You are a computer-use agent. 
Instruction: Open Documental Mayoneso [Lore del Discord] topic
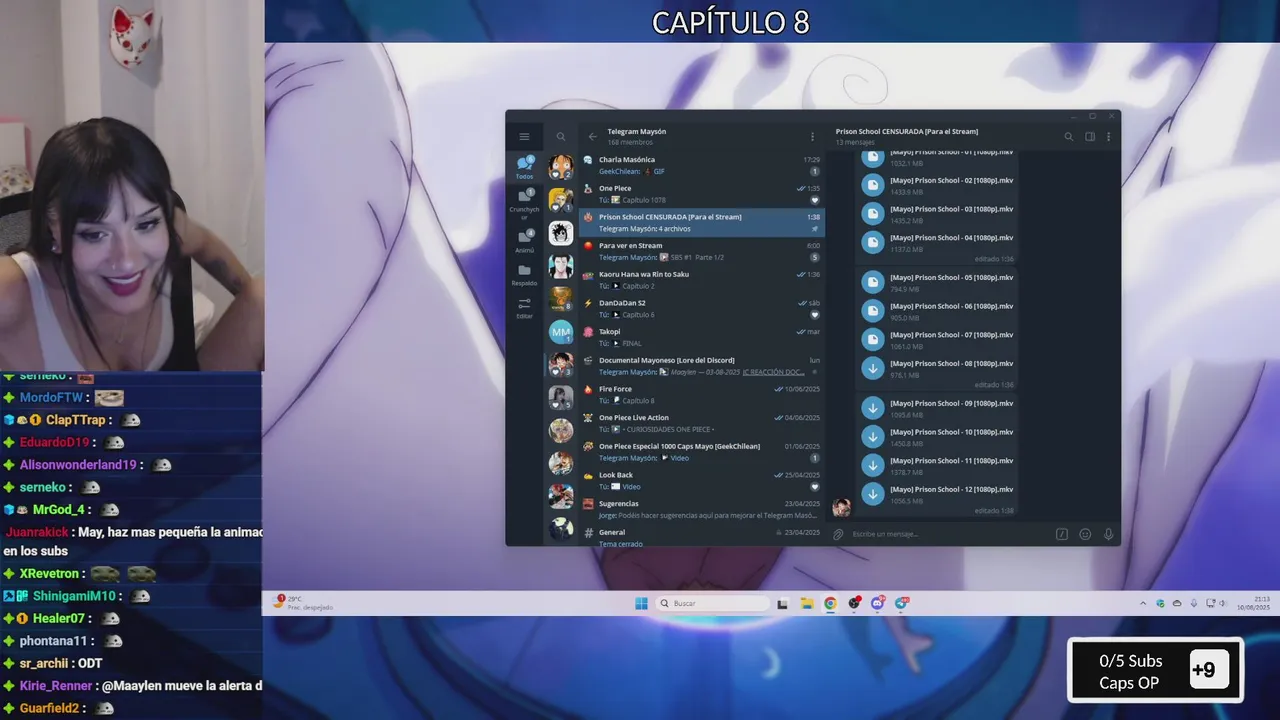click(702, 366)
